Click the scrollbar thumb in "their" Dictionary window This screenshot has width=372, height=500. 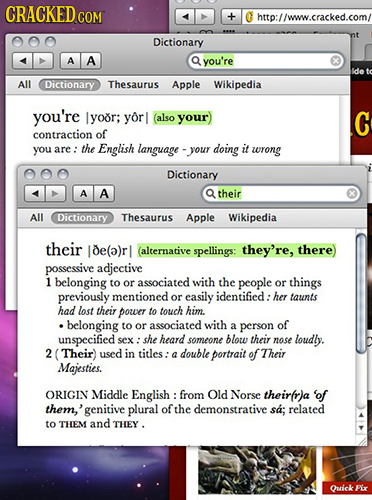point(361,293)
